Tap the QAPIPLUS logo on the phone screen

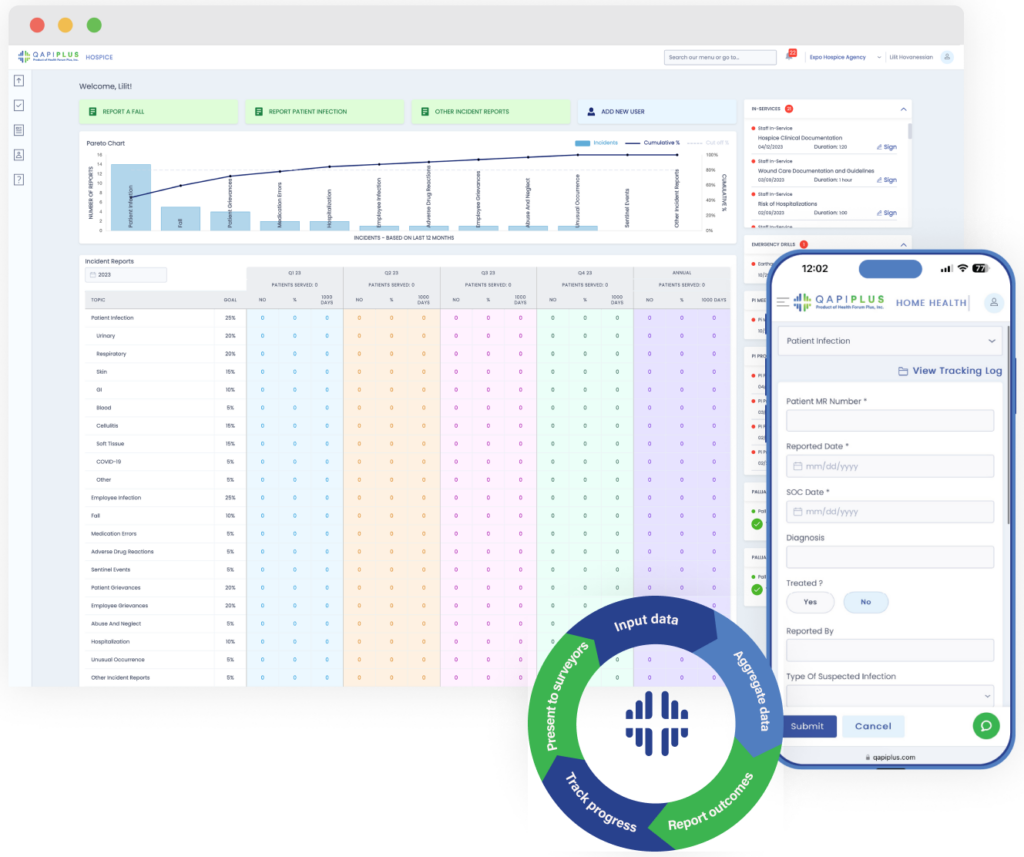tap(839, 302)
